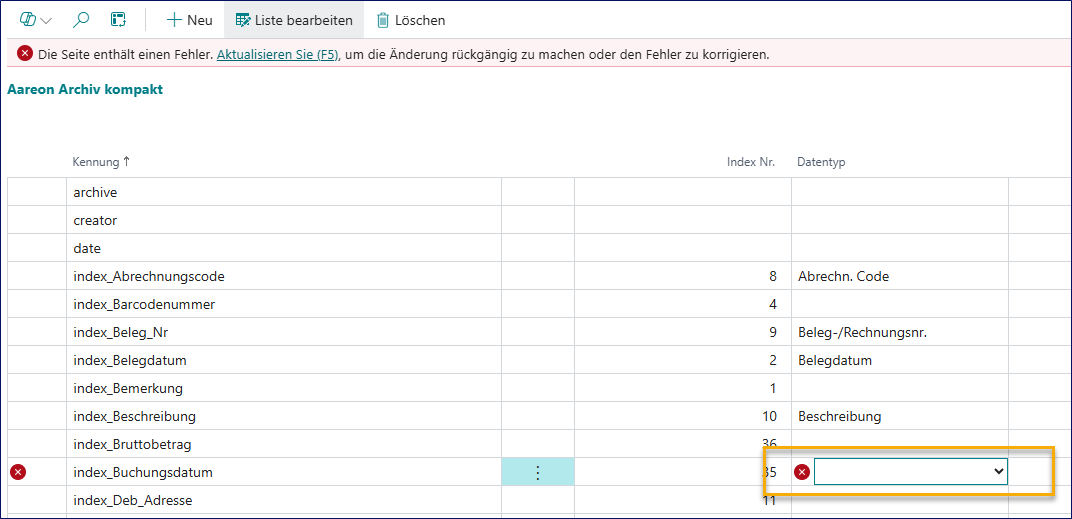The width and height of the screenshot is (1072, 519).
Task: Click the Aktualisieren Sie (F5) link
Action: (277, 54)
